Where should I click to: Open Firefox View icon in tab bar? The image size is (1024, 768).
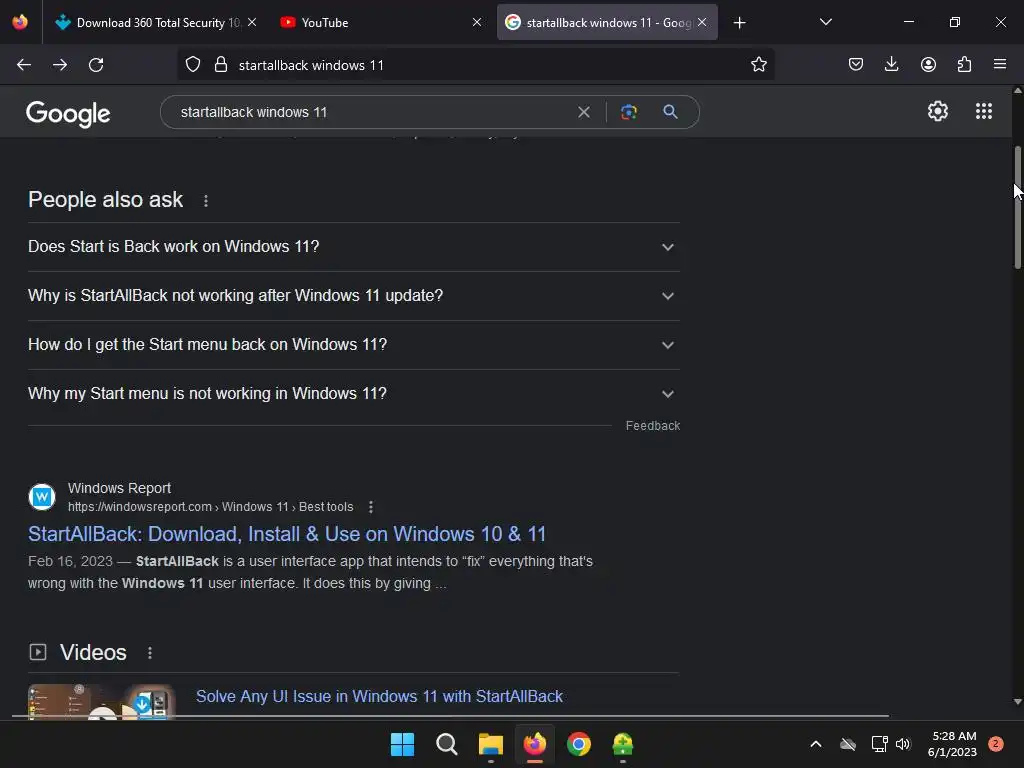click(20, 22)
